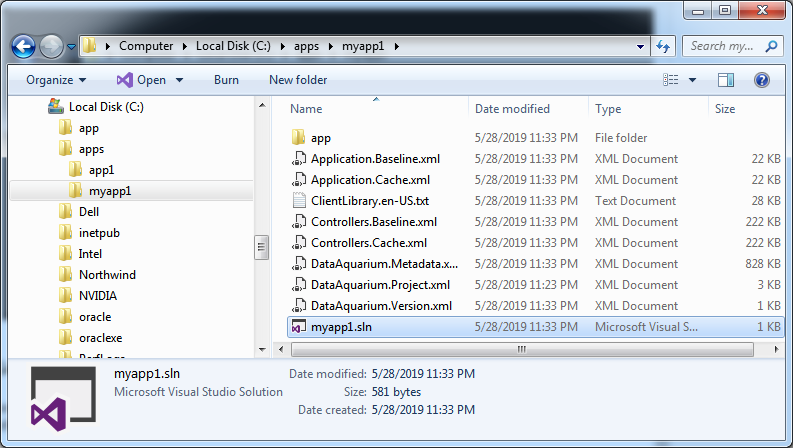This screenshot has height=448, width=793.
Task: Select the app folder in the navigation tree
Action: coord(89,128)
